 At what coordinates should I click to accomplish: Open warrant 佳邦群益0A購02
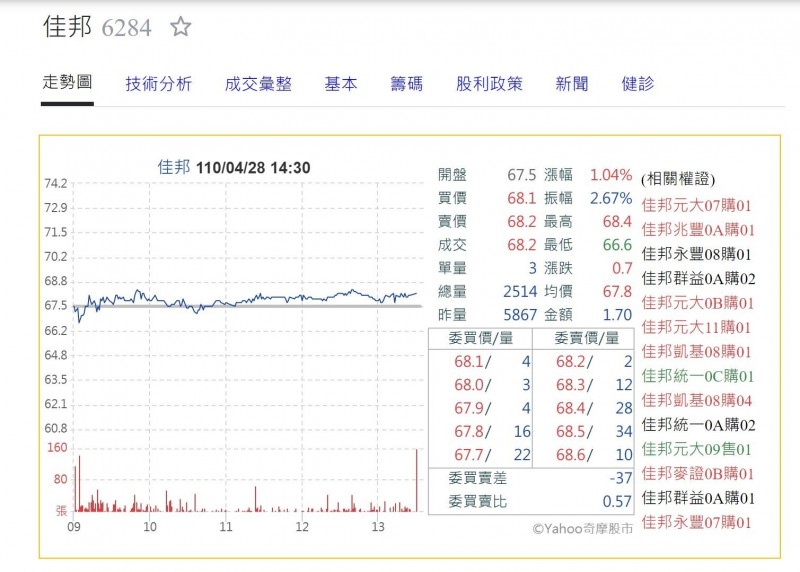point(698,279)
